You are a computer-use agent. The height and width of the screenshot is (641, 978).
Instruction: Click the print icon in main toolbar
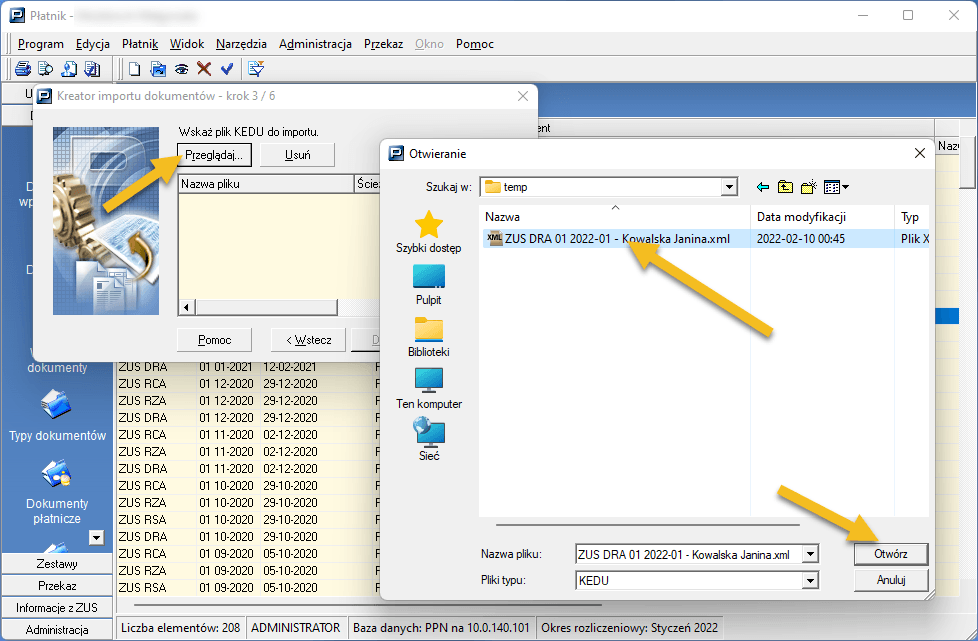click(22, 69)
